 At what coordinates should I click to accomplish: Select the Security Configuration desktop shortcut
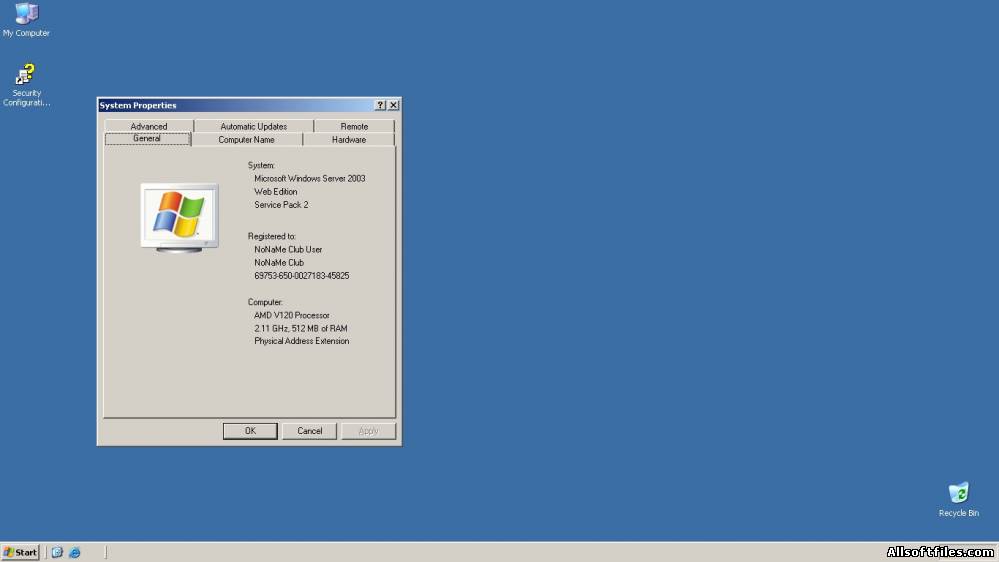26,85
